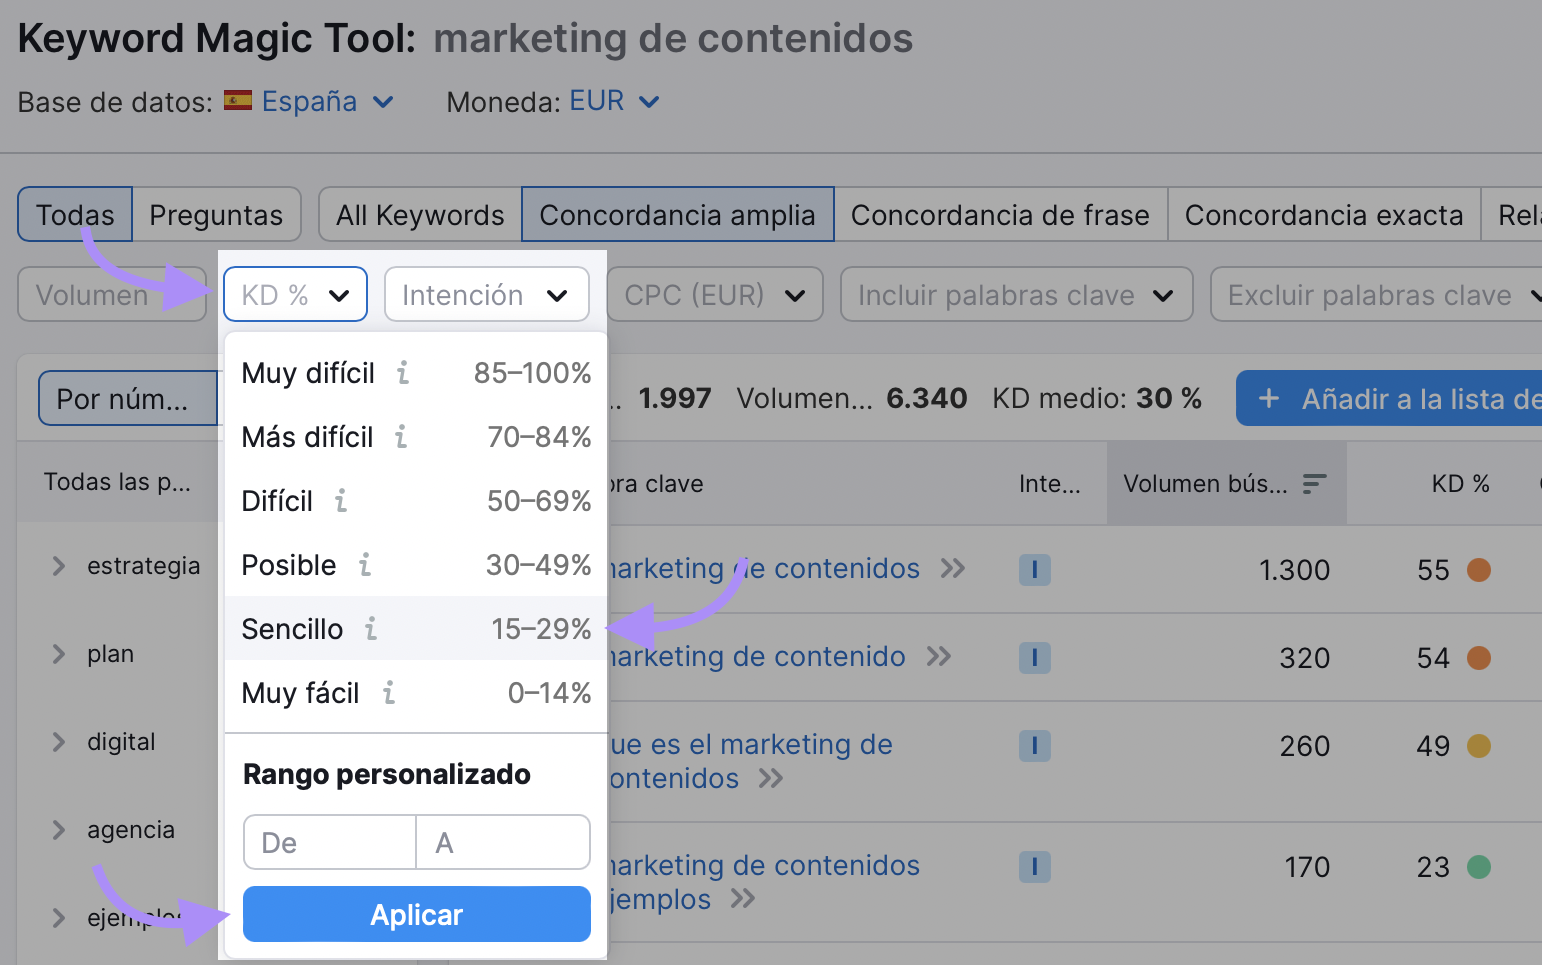Image resolution: width=1542 pixels, height=965 pixels.
Task: Open the KD % filter dropdown
Action: click(295, 295)
